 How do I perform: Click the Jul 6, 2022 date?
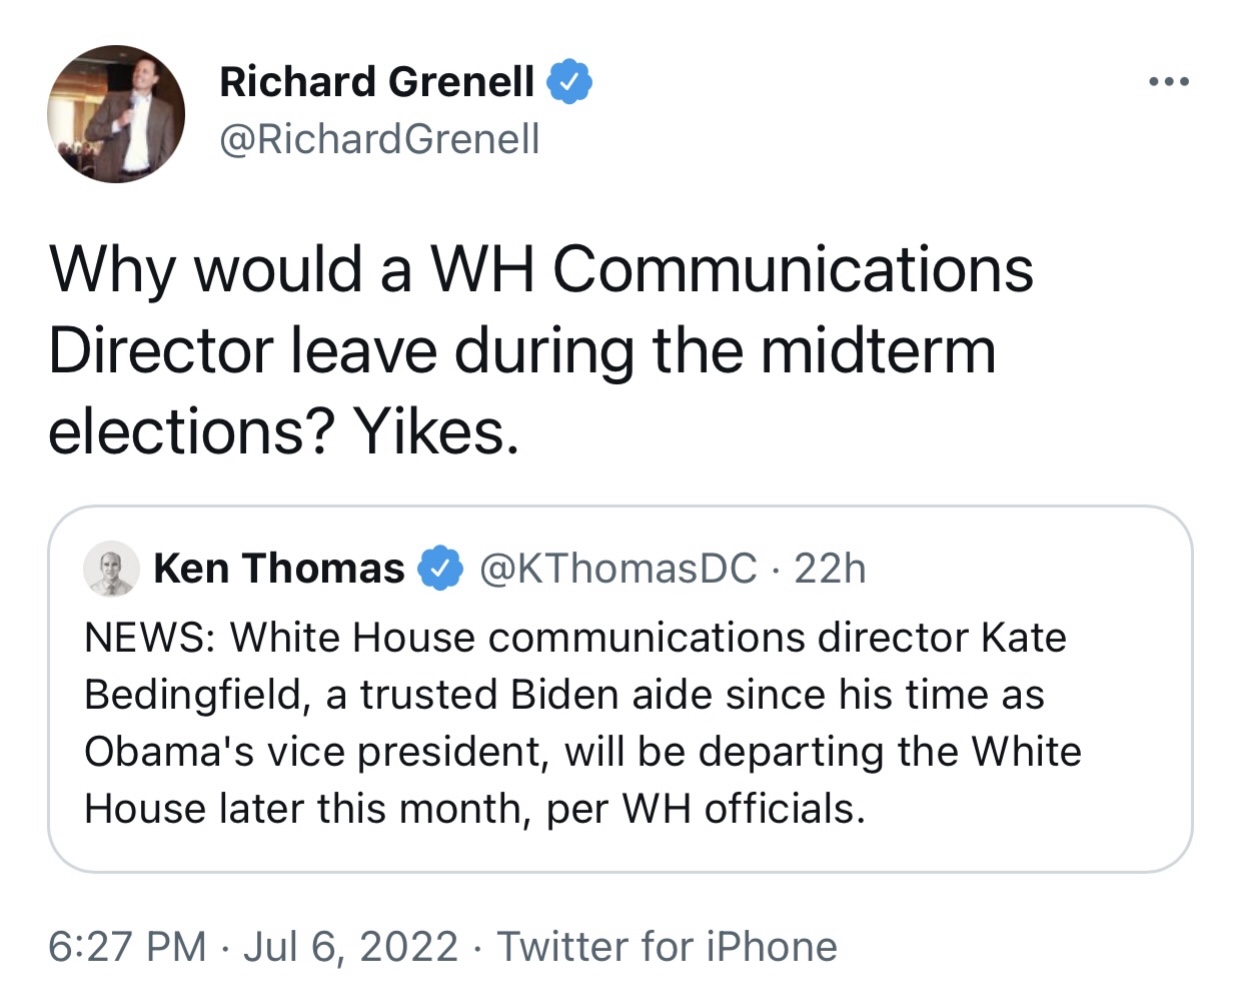[350, 946]
